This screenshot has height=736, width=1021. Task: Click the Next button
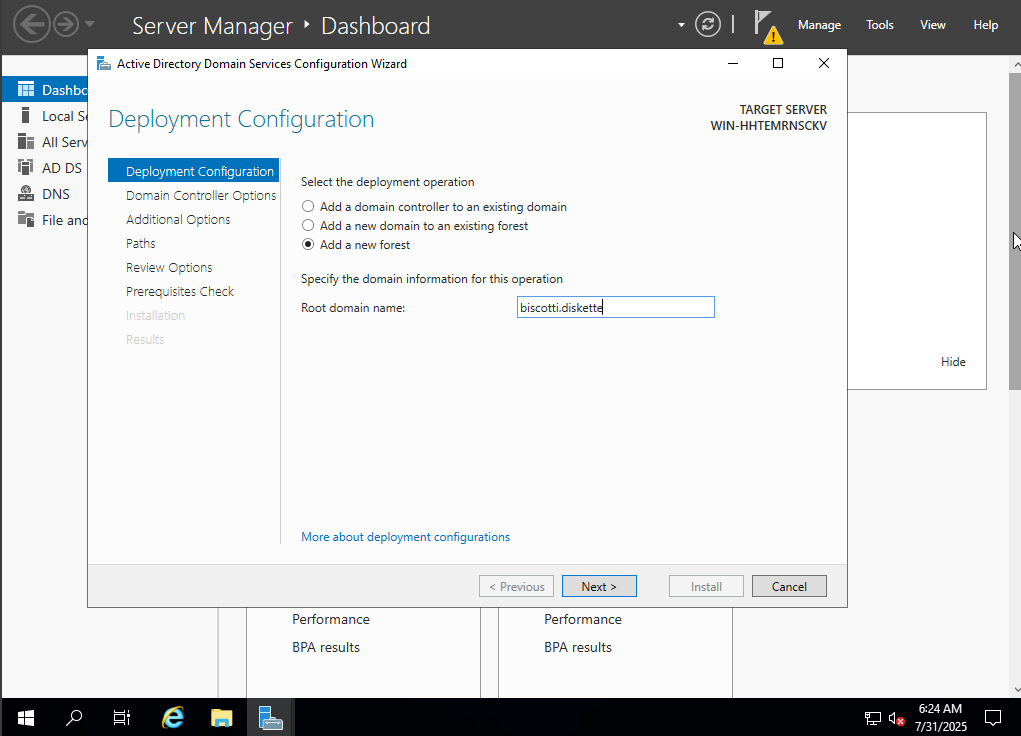pos(599,587)
